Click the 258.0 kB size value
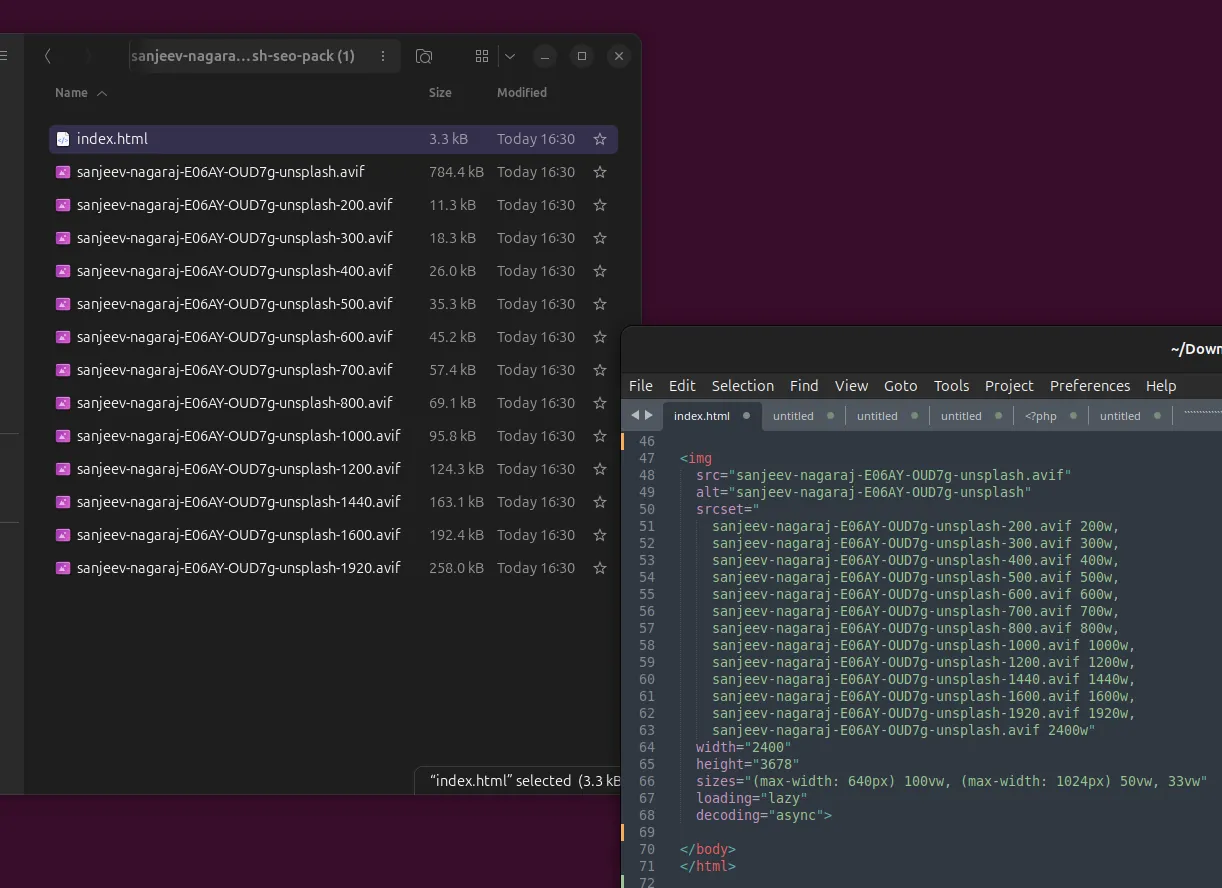 click(x=456, y=568)
